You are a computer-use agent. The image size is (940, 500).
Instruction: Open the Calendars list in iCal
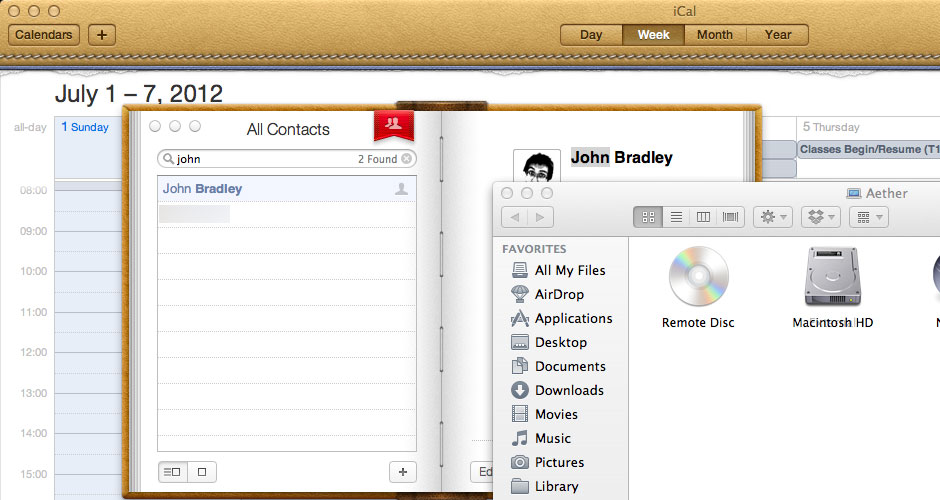coord(44,35)
